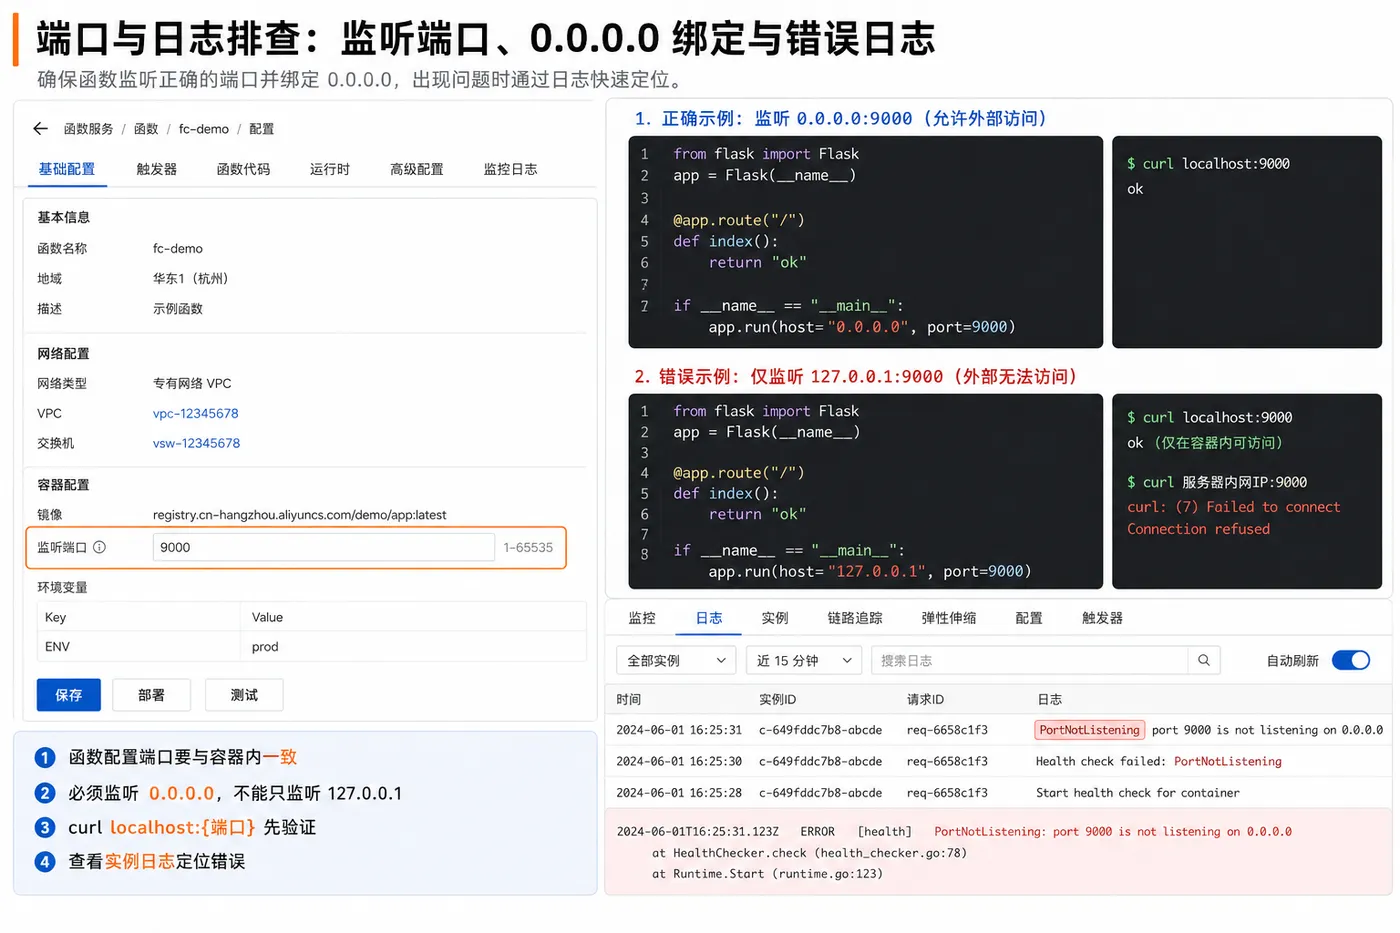Toggle the 自动刷新 switch

1351,660
